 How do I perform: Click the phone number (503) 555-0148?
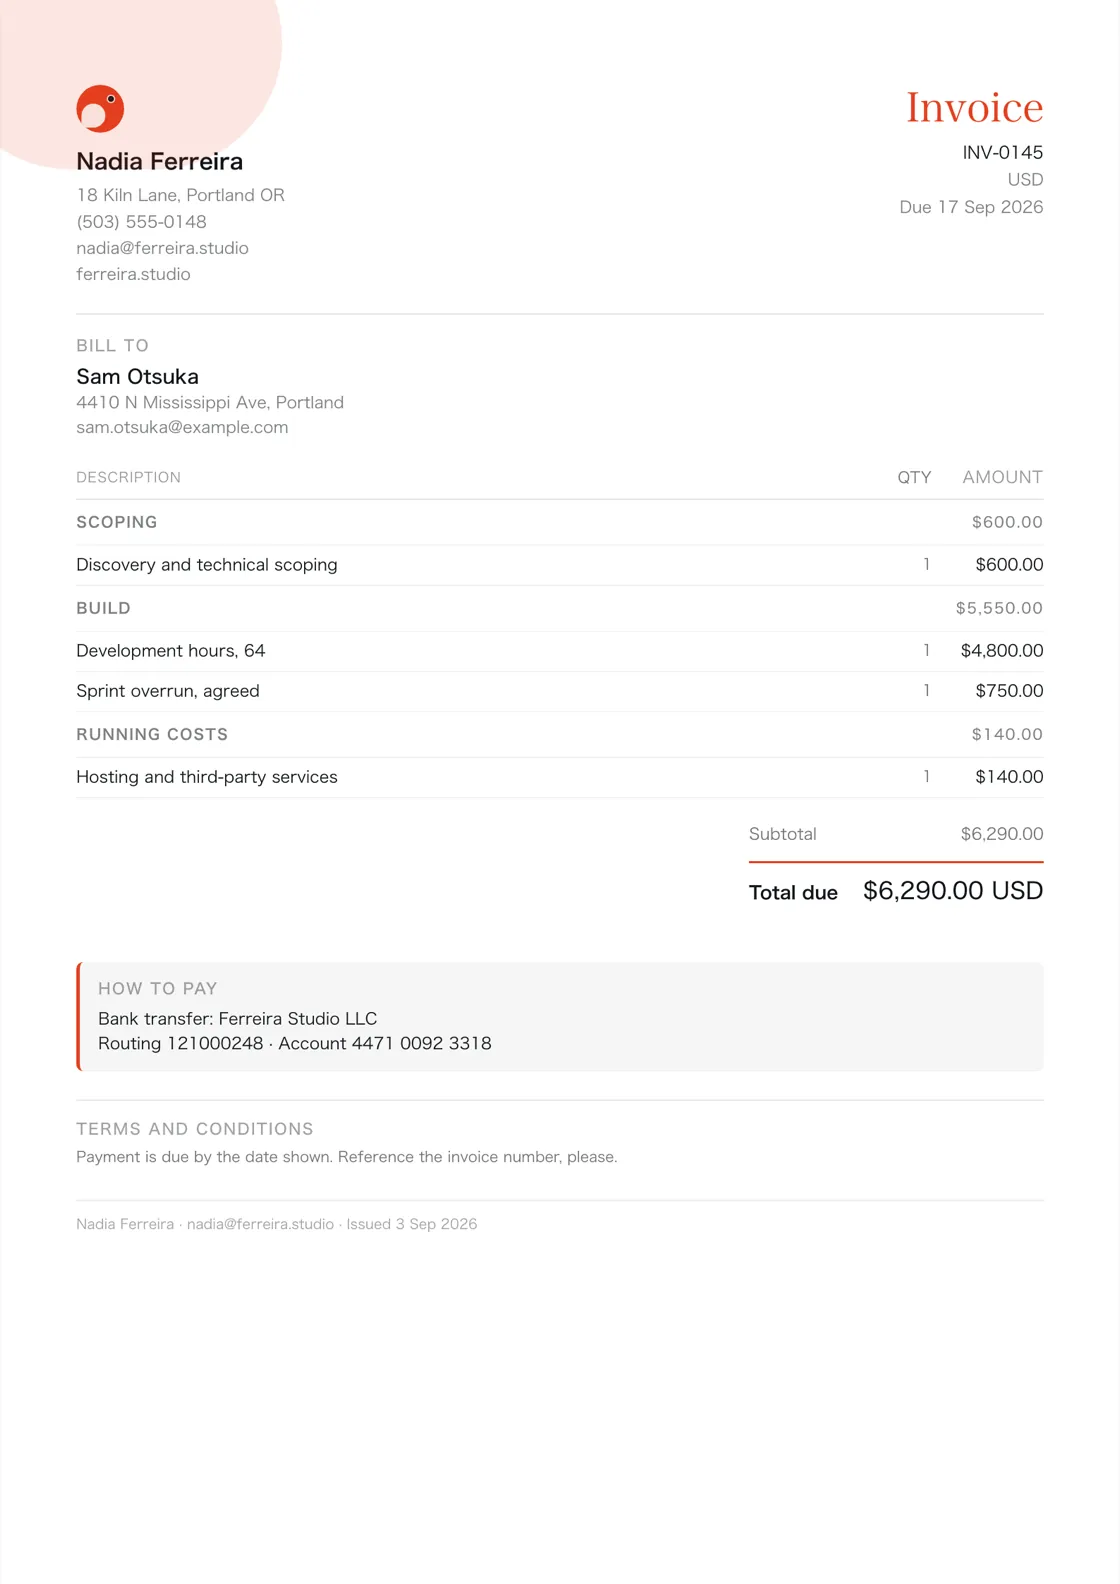click(x=141, y=222)
